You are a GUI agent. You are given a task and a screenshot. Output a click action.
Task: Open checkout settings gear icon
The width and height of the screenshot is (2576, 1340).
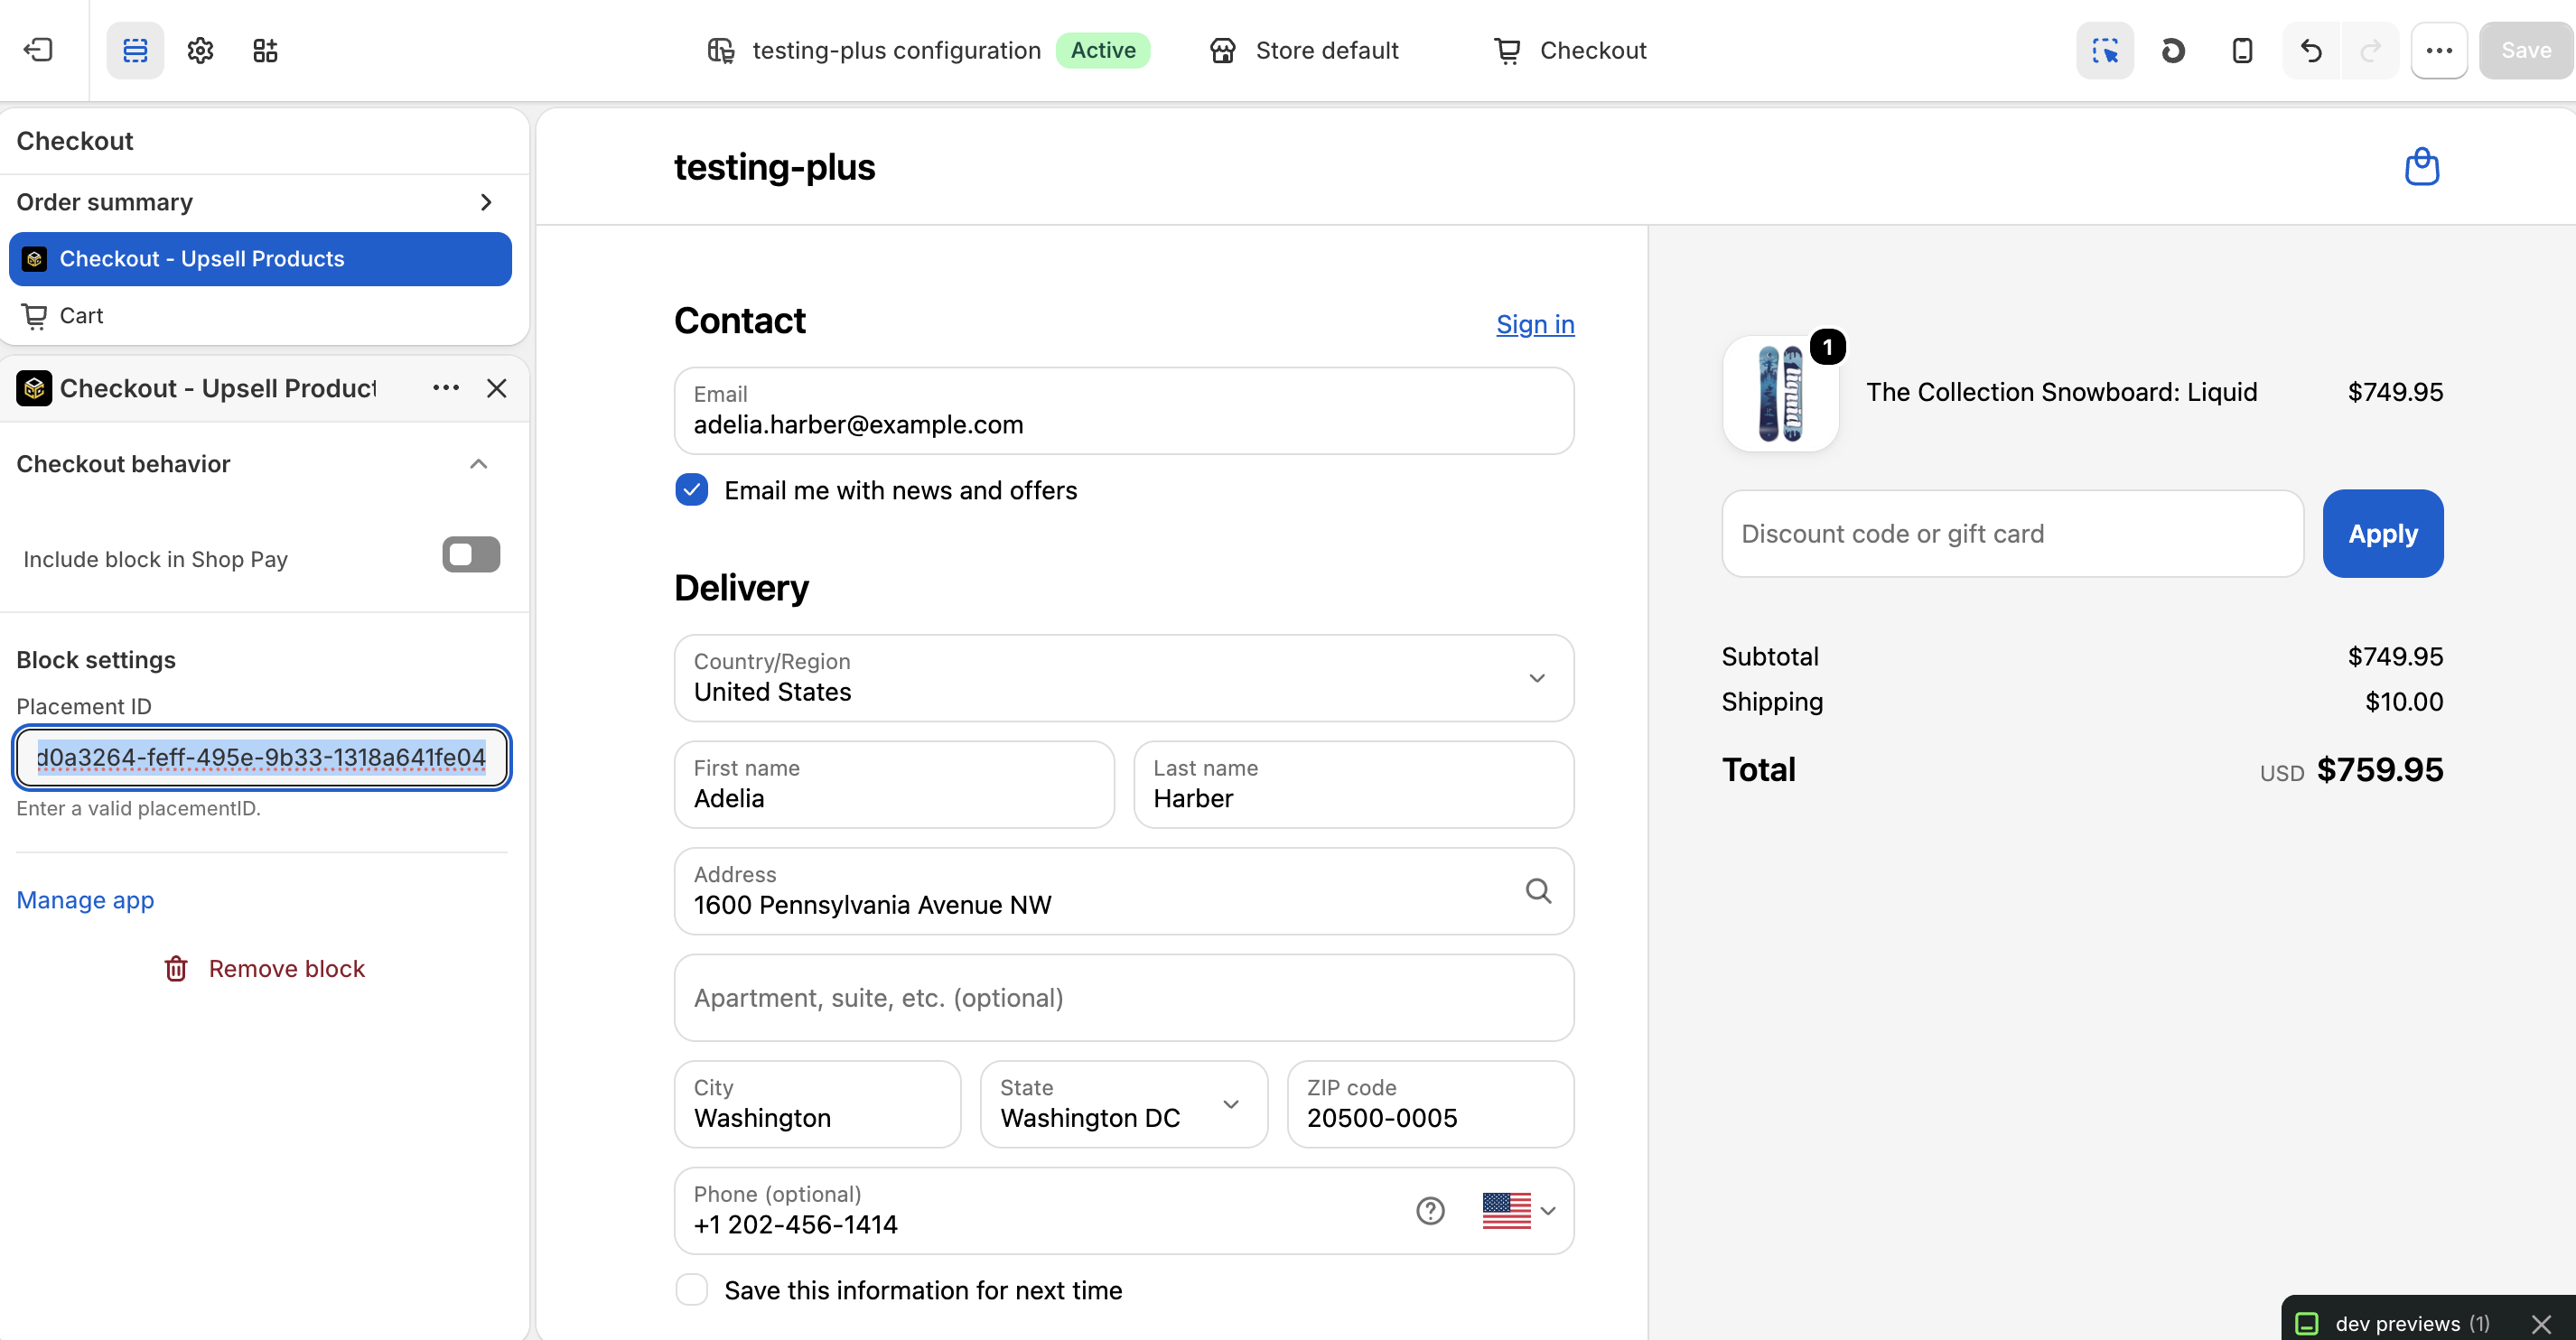click(x=200, y=50)
